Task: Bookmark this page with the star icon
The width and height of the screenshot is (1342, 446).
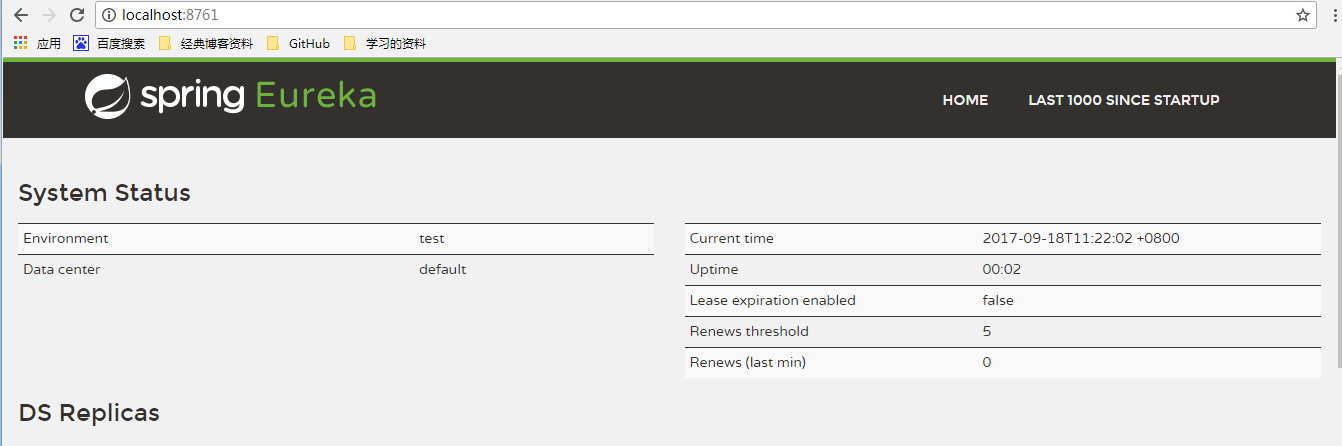Action: pyautogui.click(x=1303, y=15)
